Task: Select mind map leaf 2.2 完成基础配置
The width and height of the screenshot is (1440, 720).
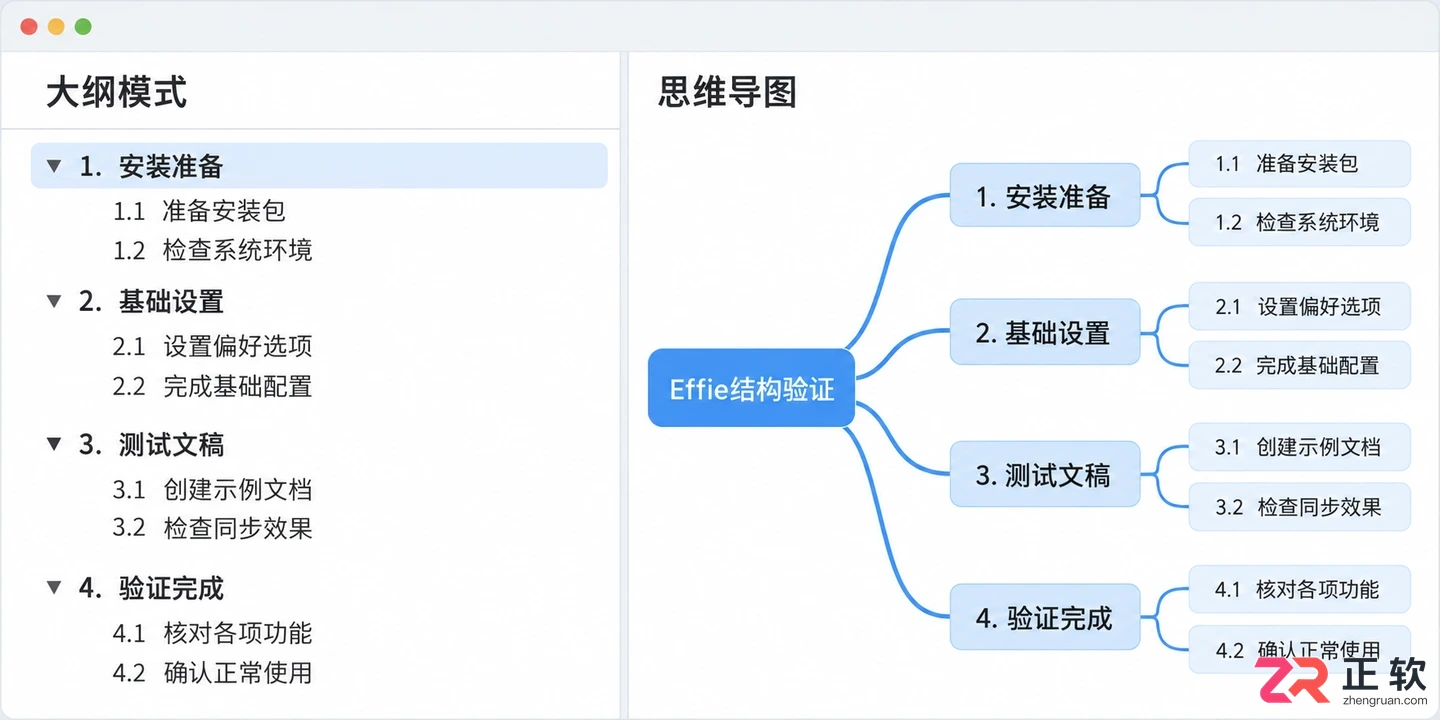Action: point(1299,365)
